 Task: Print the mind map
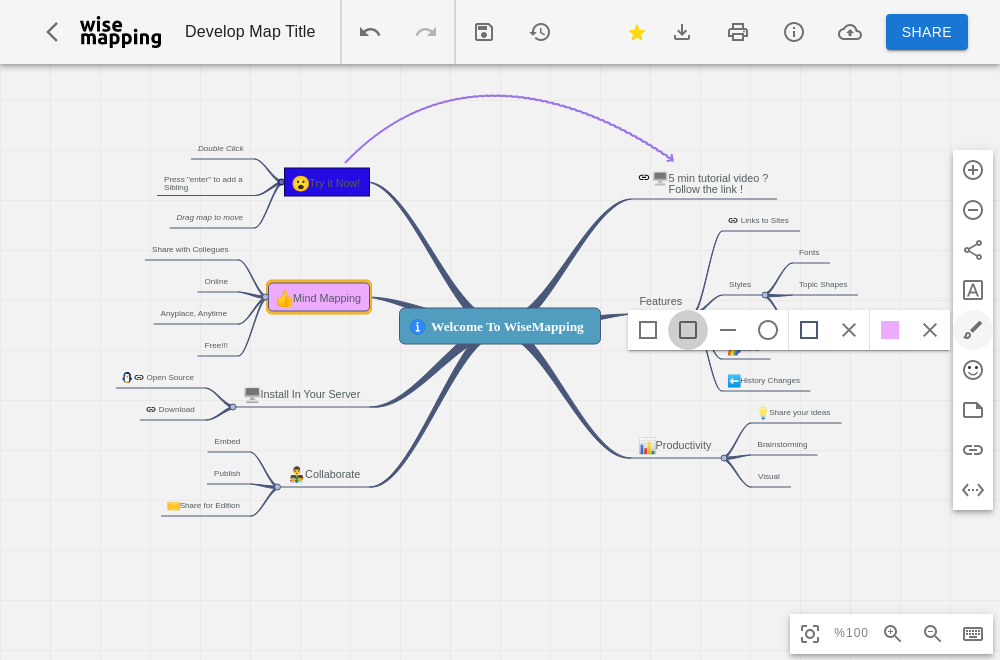pyautogui.click(x=738, y=32)
